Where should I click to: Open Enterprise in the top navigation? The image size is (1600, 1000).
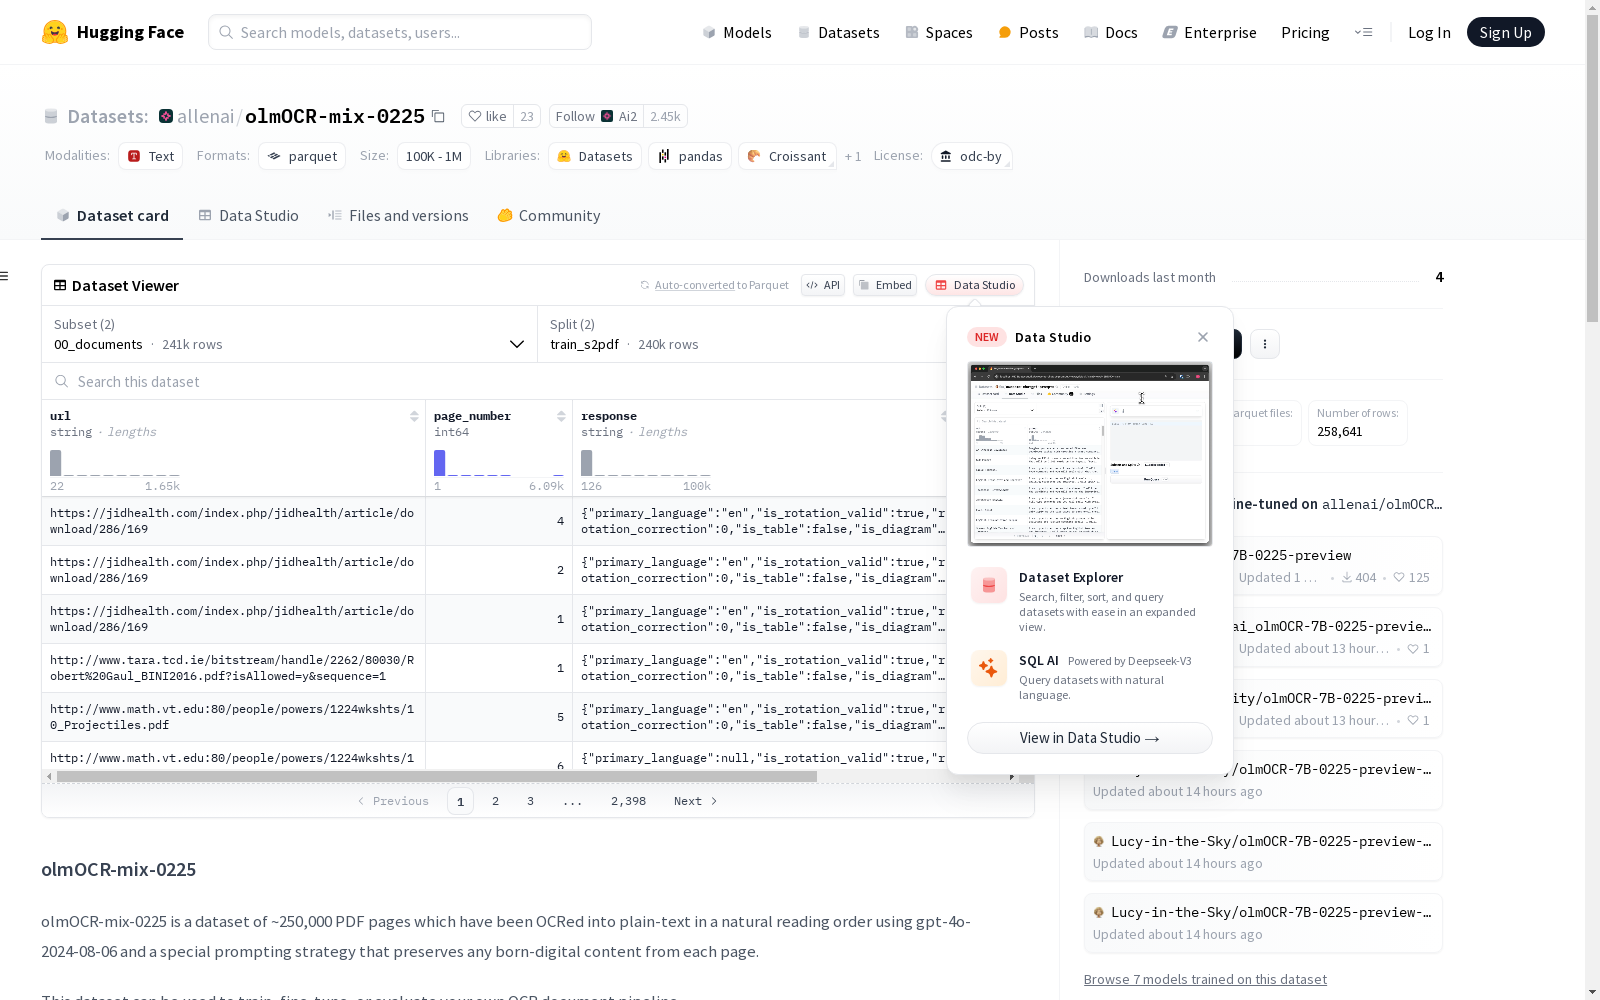click(x=1209, y=32)
